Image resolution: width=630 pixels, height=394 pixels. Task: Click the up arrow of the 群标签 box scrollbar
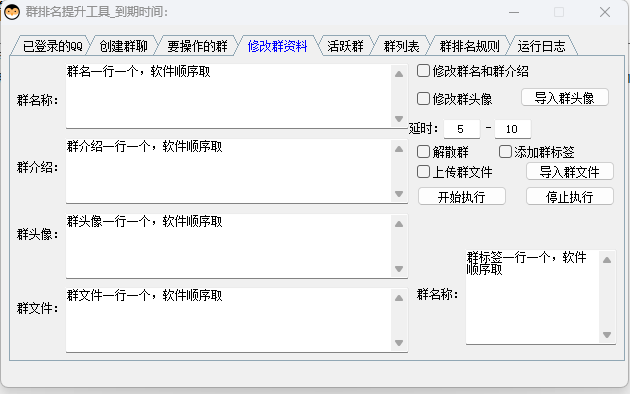[607, 260]
